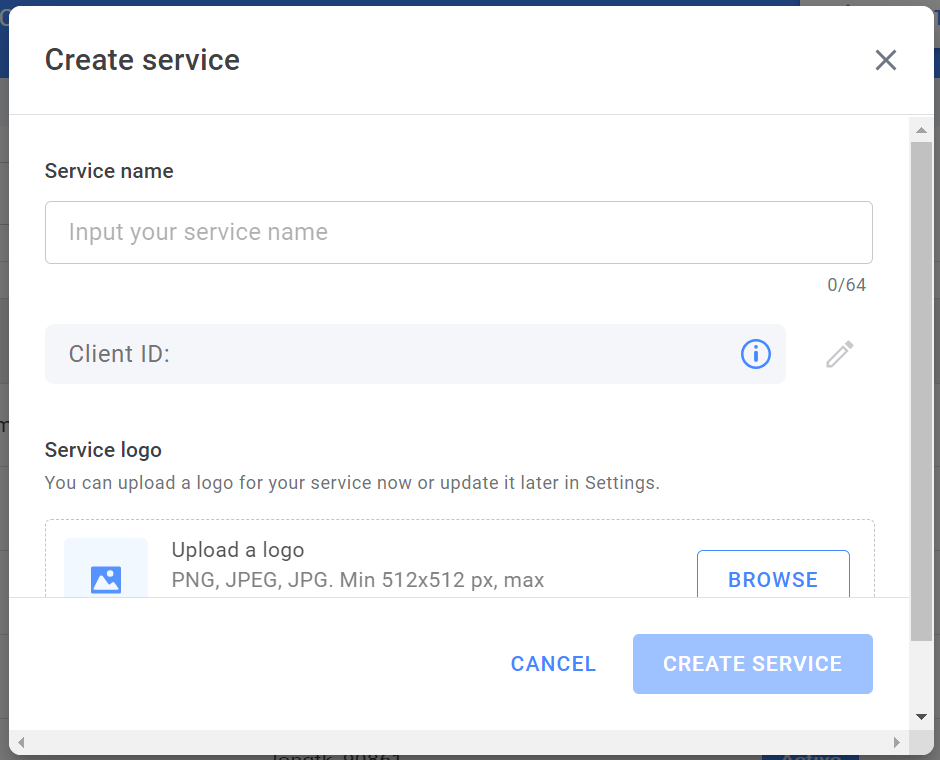Viewport: 940px width, 760px height.
Task: Click the "Upload a logo" text
Action: point(238,550)
